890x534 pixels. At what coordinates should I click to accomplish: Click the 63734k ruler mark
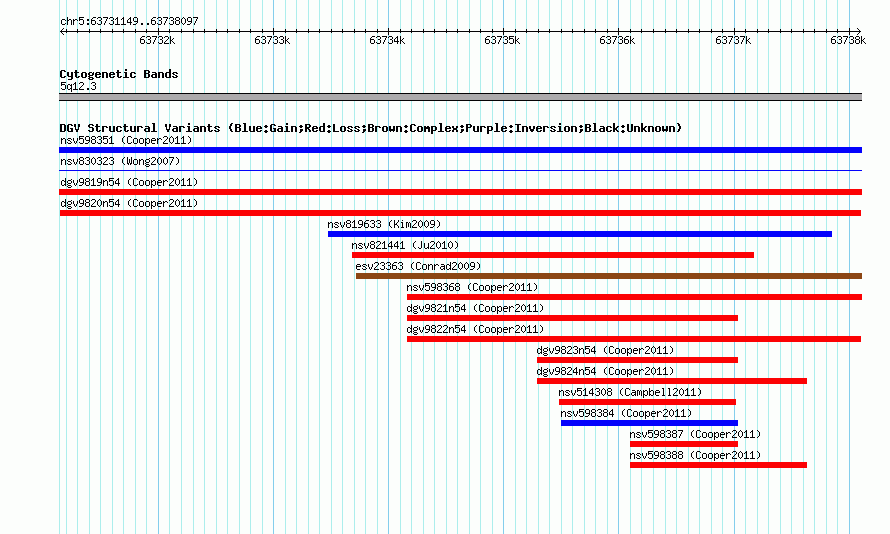coord(387,40)
